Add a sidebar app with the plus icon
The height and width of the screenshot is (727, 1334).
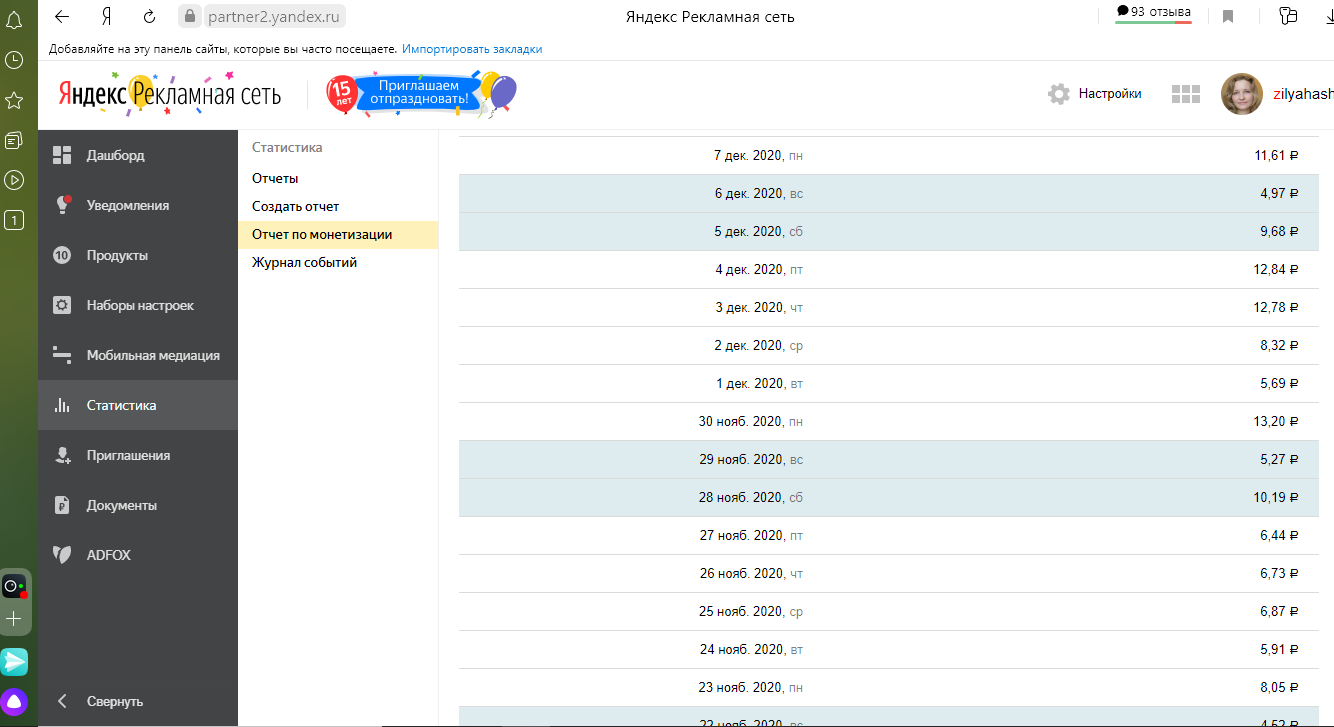click(14, 619)
